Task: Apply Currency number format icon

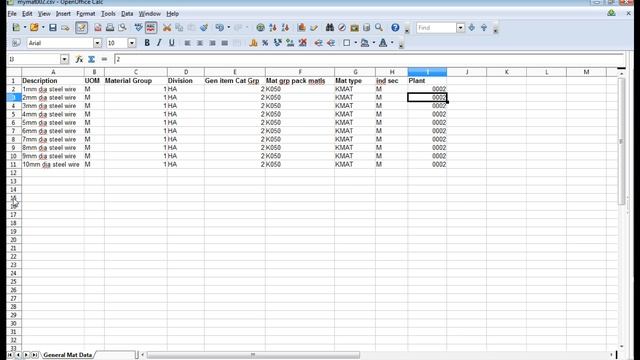Action: coord(253,43)
